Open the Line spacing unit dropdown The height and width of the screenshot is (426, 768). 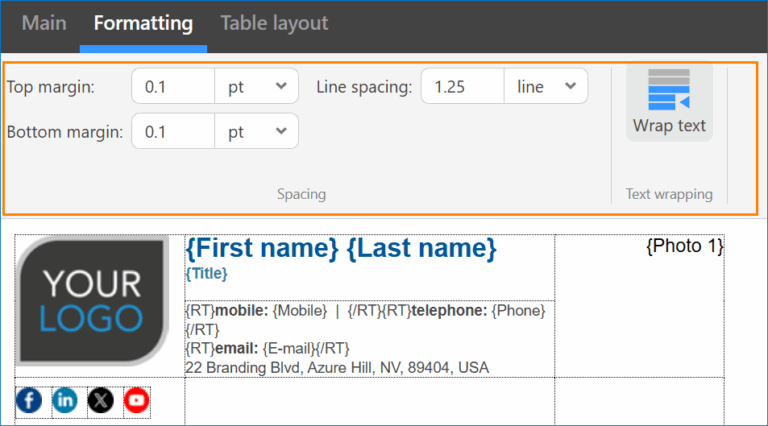coord(546,86)
